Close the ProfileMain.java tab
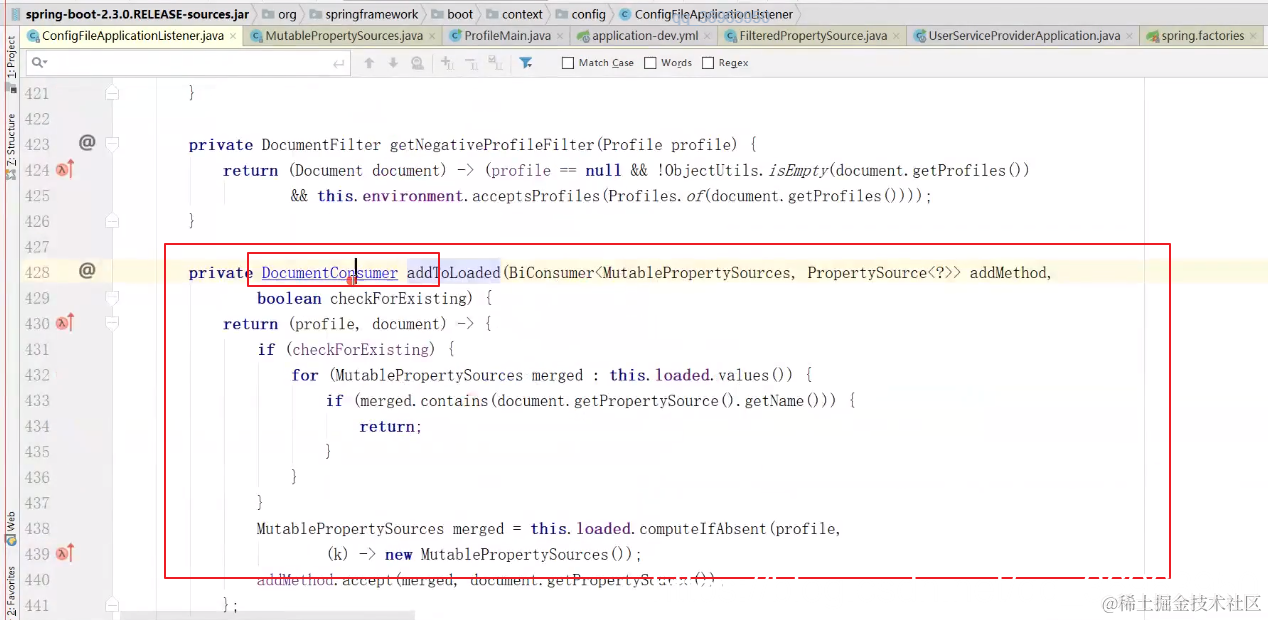This screenshot has width=1268, height=620. [x=561, y=36]
